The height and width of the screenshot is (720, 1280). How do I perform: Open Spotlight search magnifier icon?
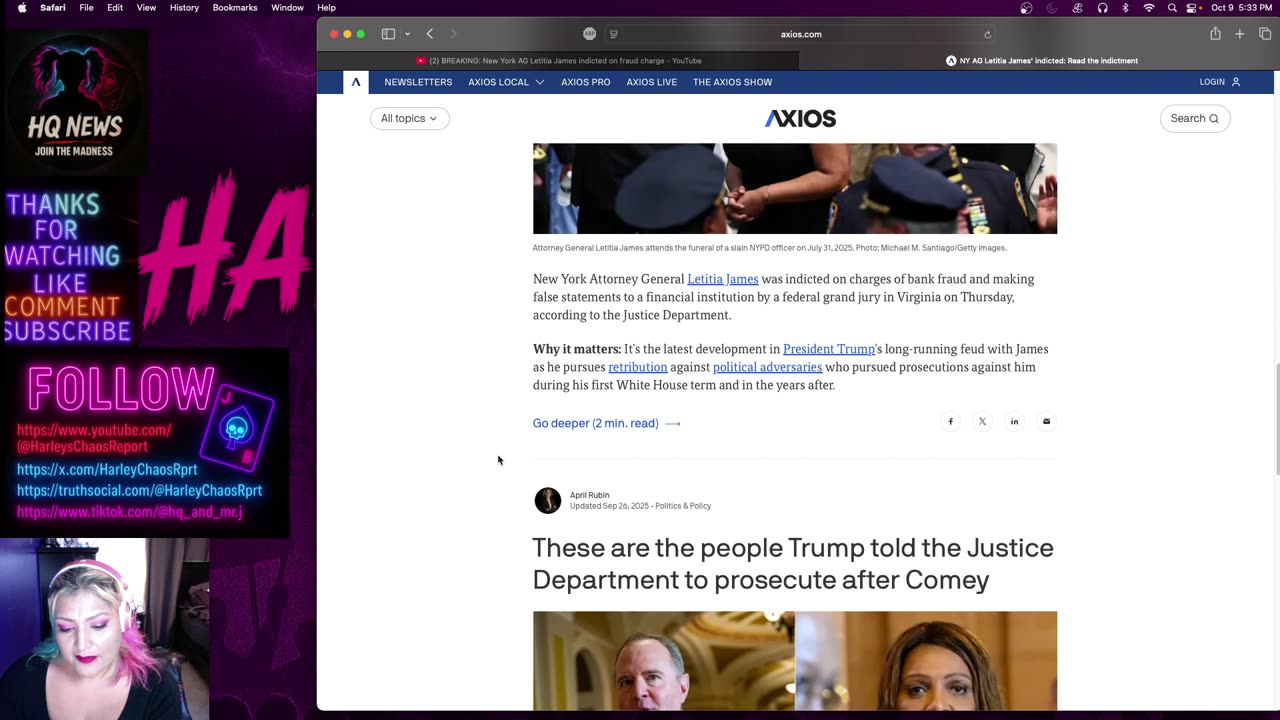tap(1172, 8)
